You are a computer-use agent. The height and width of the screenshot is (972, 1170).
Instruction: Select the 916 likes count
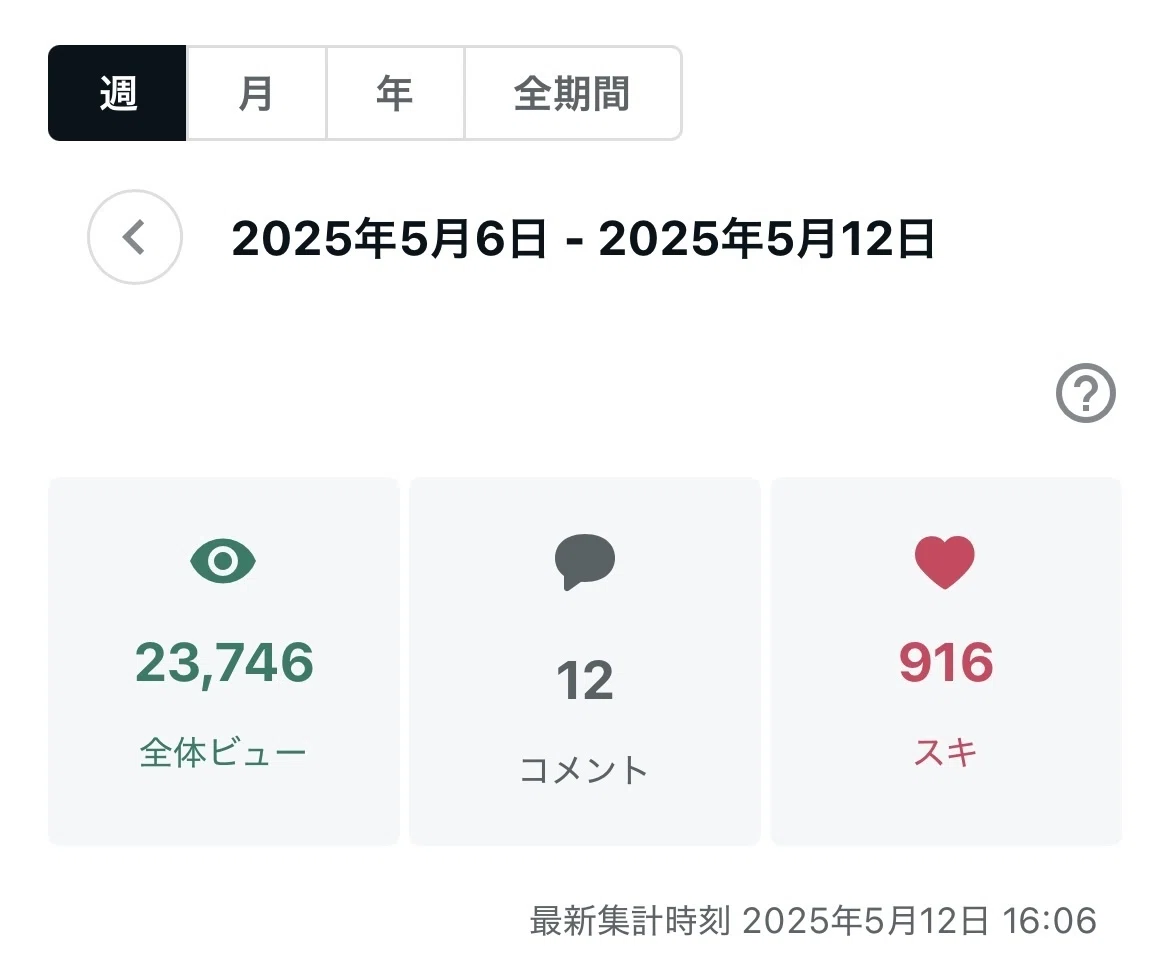[x=946, y=662]
